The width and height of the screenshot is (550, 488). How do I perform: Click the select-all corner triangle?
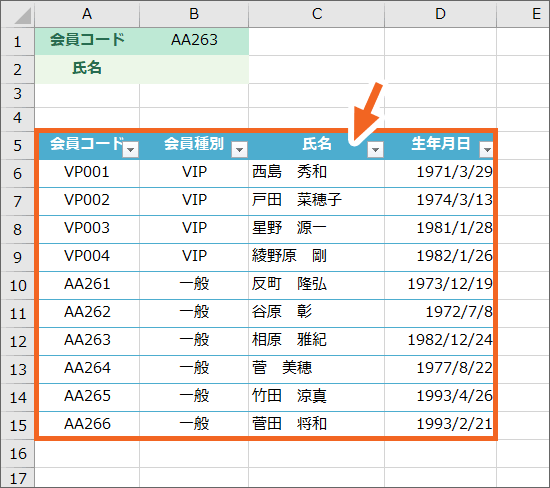coord(22,16)
